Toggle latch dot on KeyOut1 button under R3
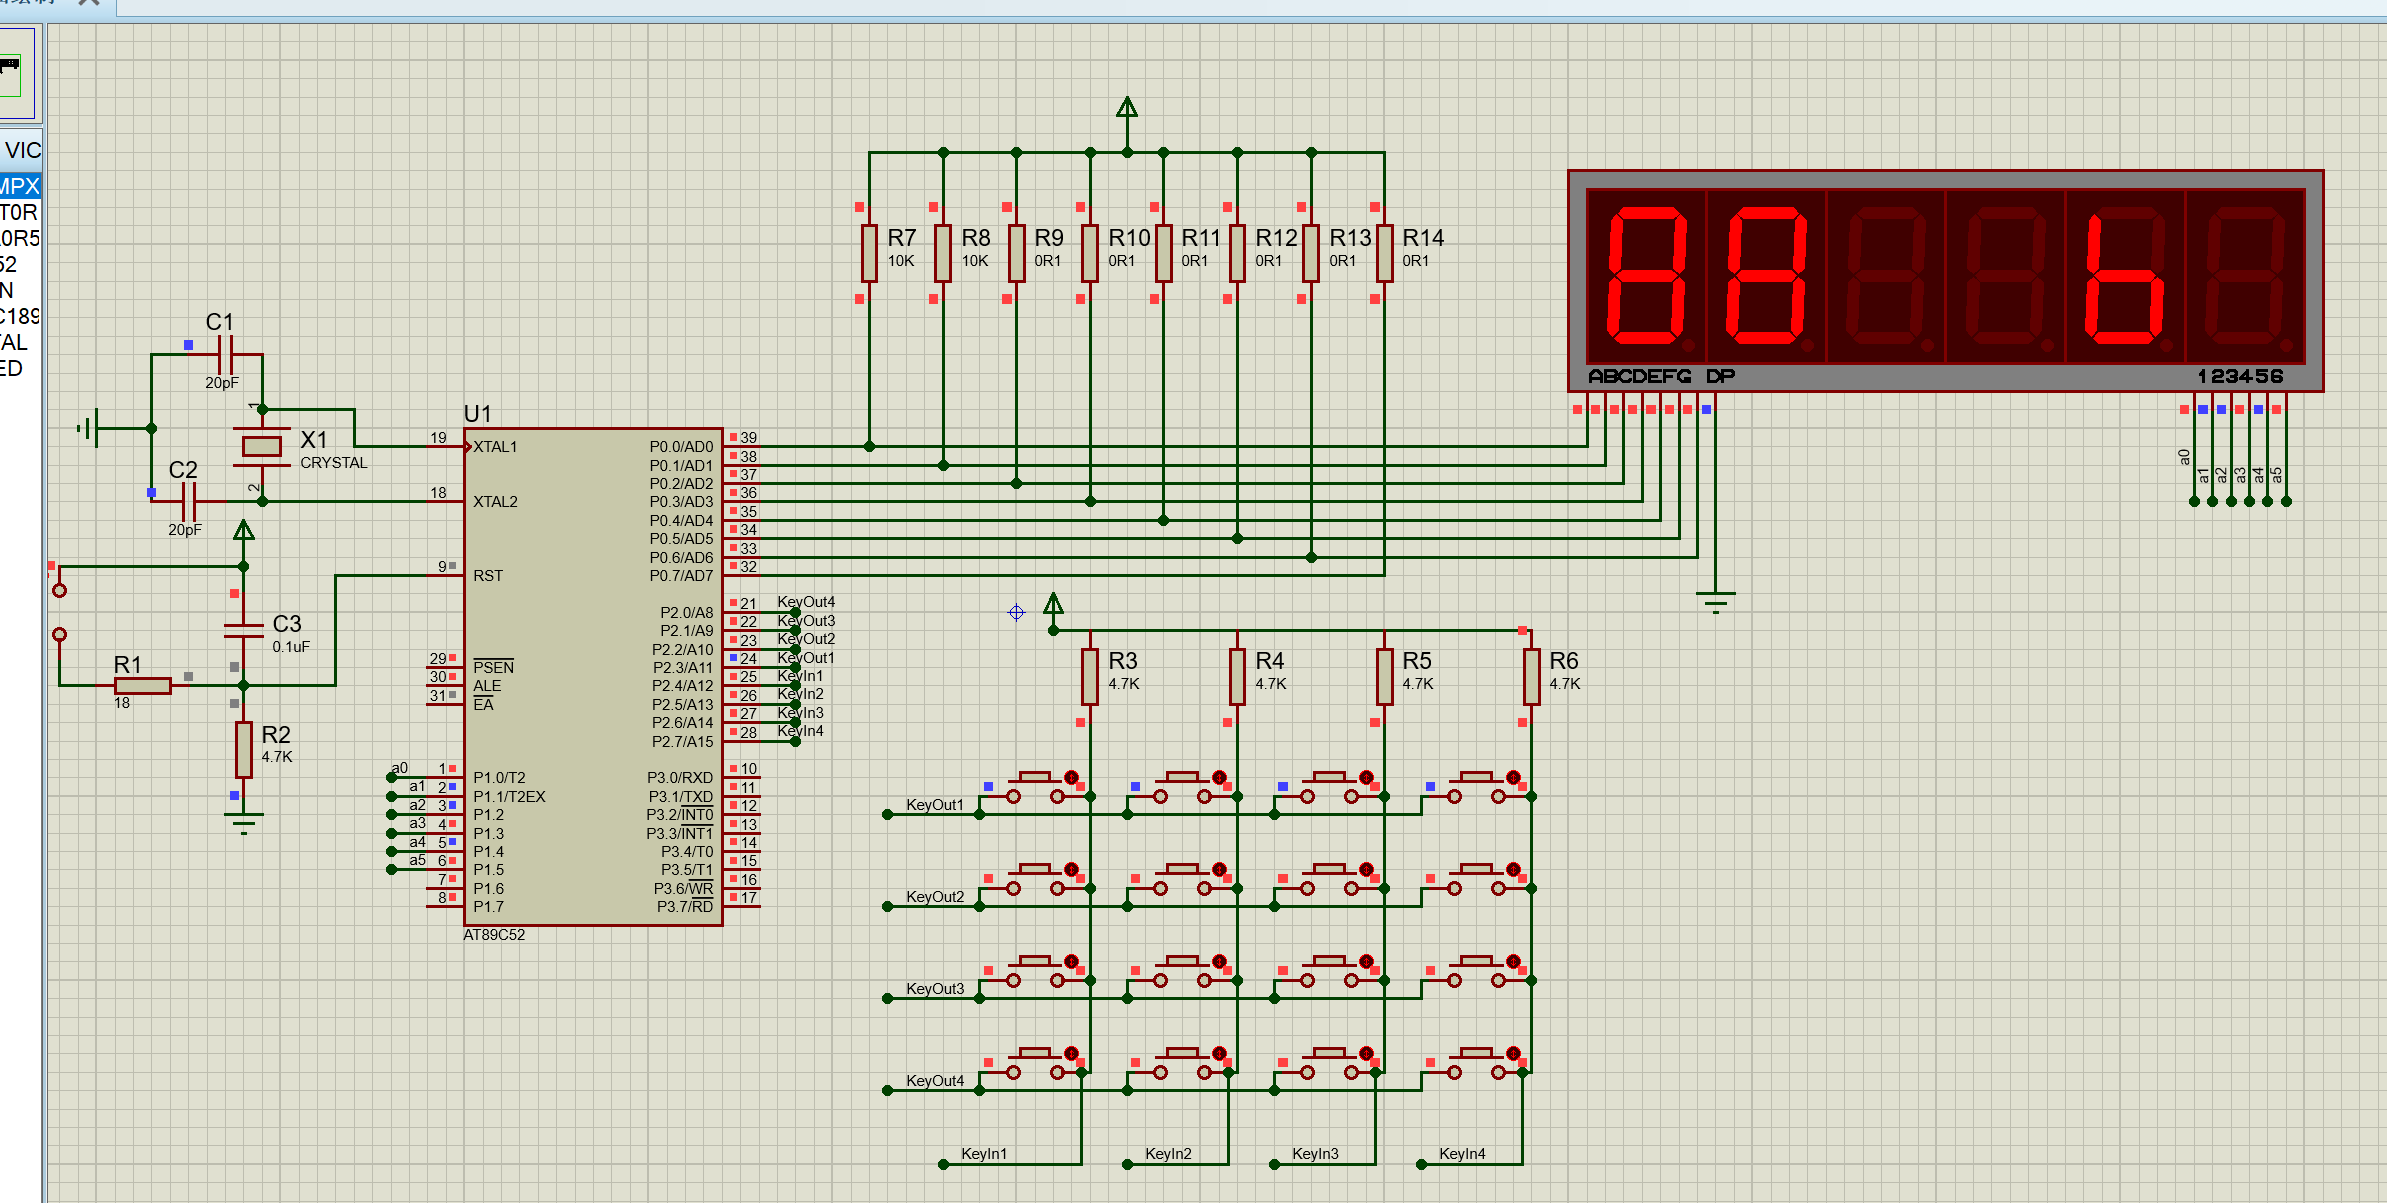Image resolution: width=2387 pixels, height=1203 pixels. pos(1071,777)
